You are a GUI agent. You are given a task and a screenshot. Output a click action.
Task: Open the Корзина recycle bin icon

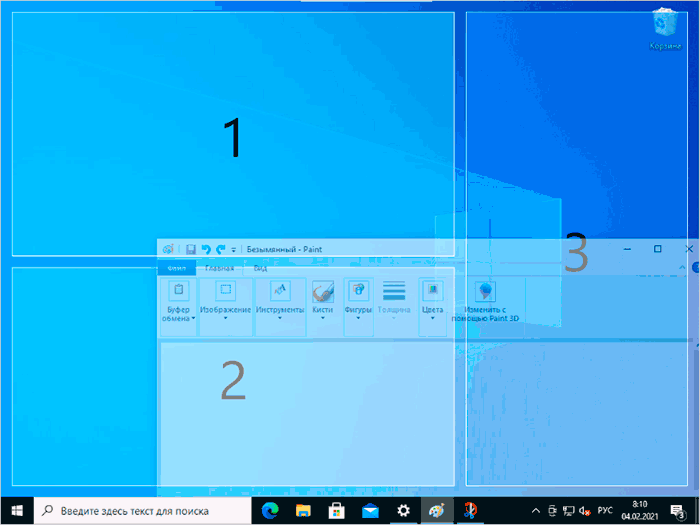click(x=665, y=29)
